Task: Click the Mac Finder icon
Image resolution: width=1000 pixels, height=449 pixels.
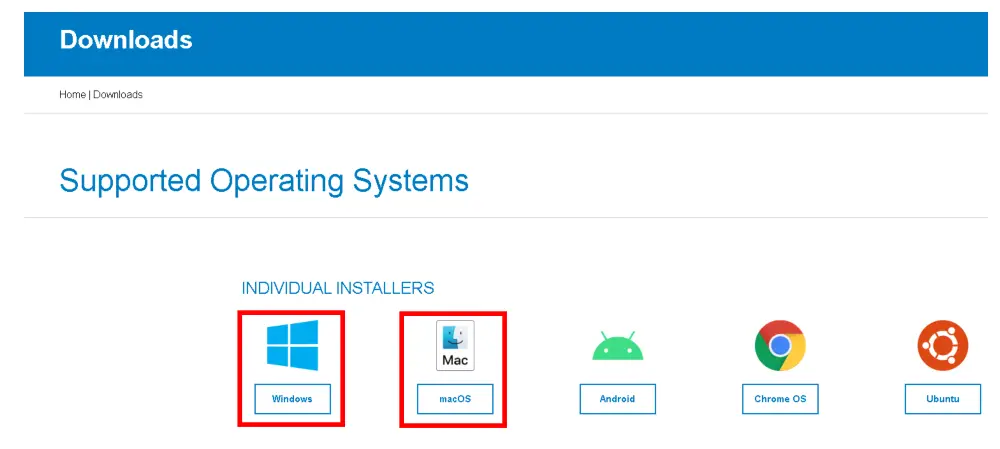Action: [x=455, y=345]
